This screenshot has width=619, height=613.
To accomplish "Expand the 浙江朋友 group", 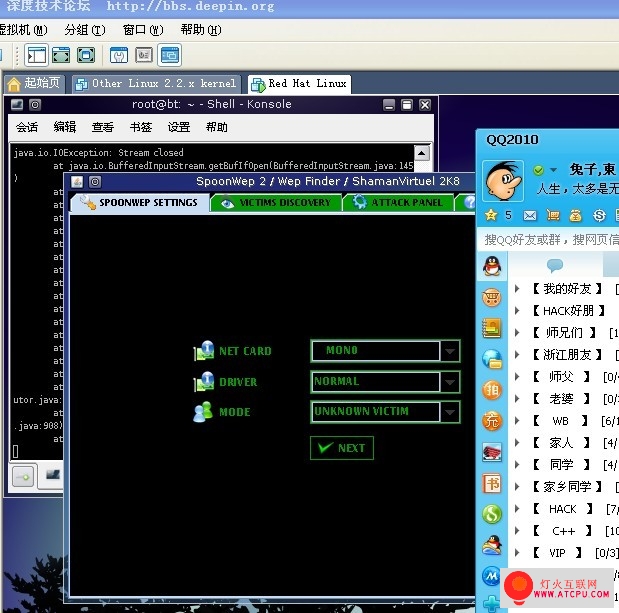I will click(x=517, y=355).
